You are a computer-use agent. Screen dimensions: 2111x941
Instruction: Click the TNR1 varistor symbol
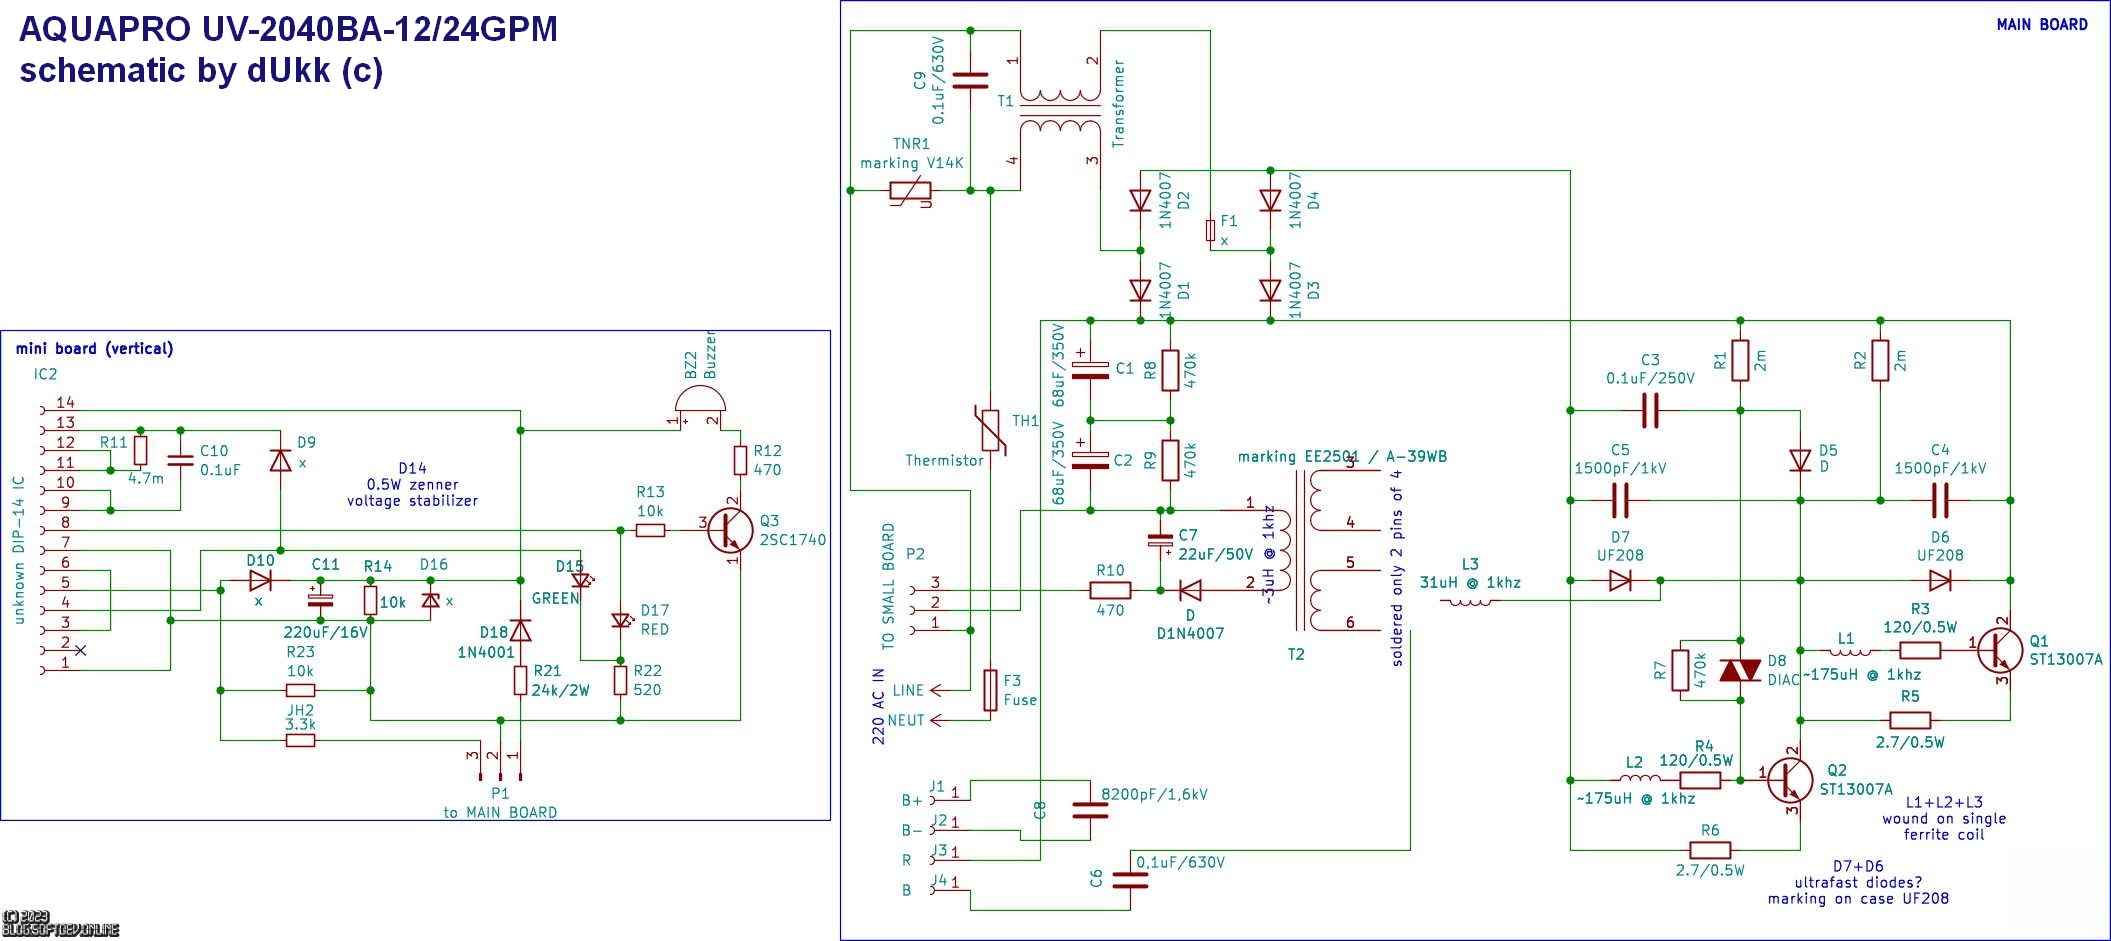(910, 190)
